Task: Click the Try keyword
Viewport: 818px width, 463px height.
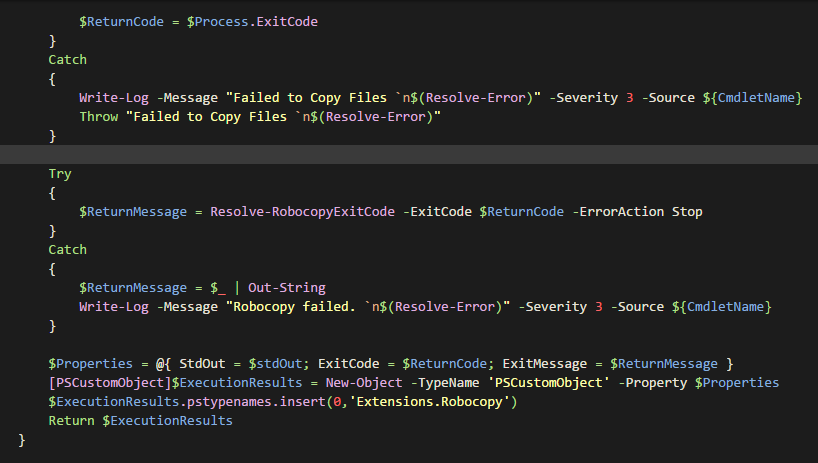Action: [60, 174]
